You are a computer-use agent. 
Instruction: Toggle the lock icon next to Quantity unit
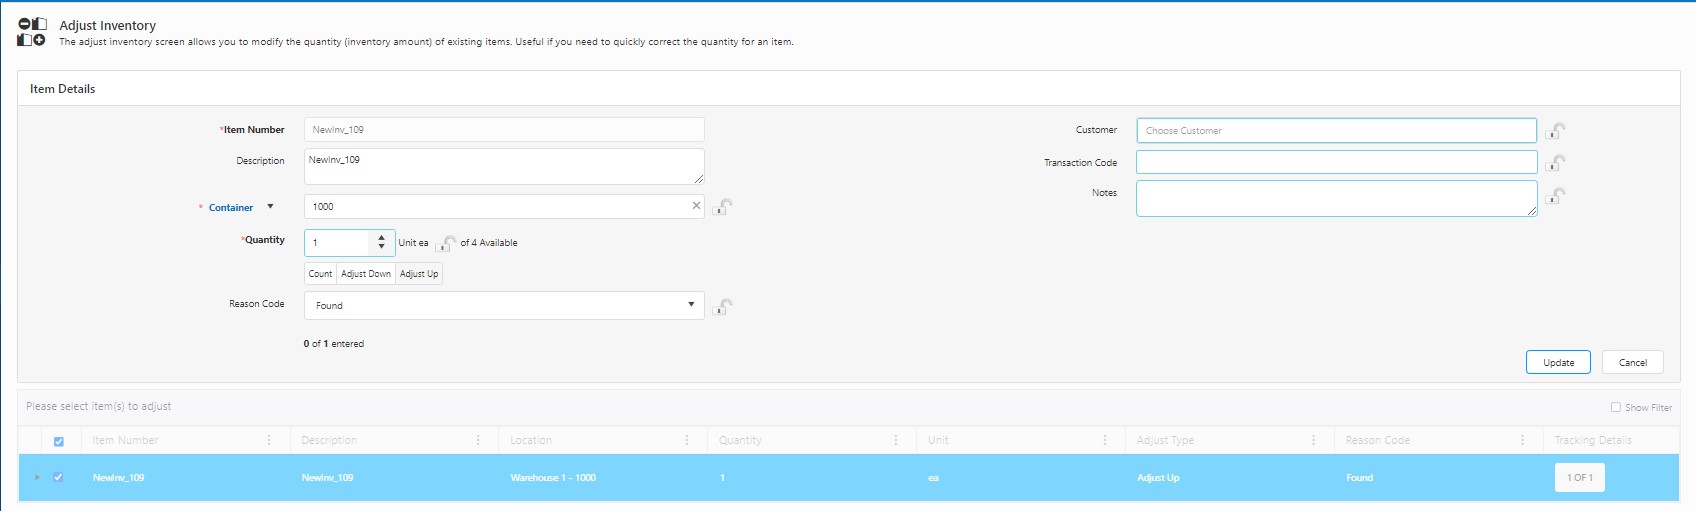coord(446,243)
